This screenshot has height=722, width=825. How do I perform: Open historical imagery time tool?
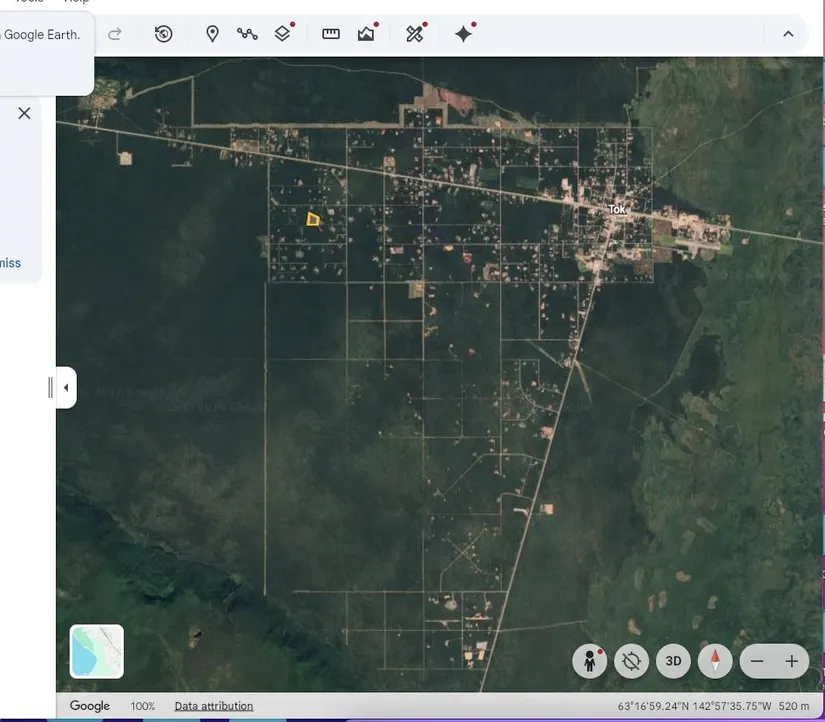164,34
